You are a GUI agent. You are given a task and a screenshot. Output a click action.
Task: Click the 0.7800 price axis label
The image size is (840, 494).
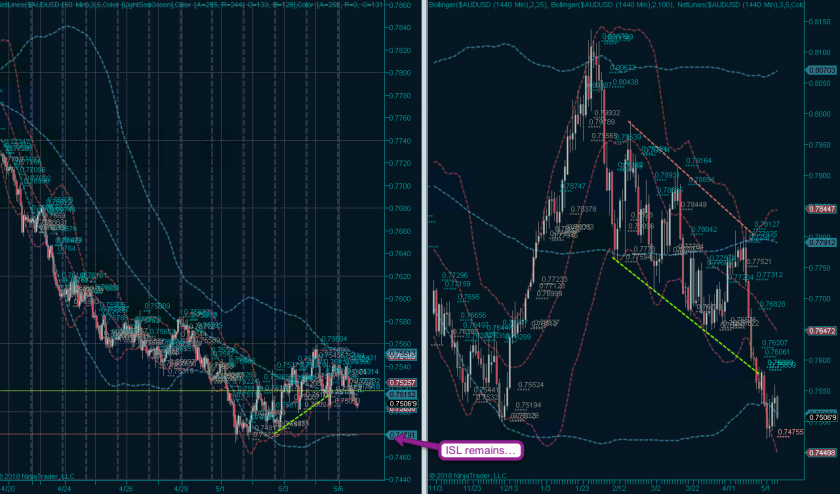pyautogui.click(x=400, y=73)
